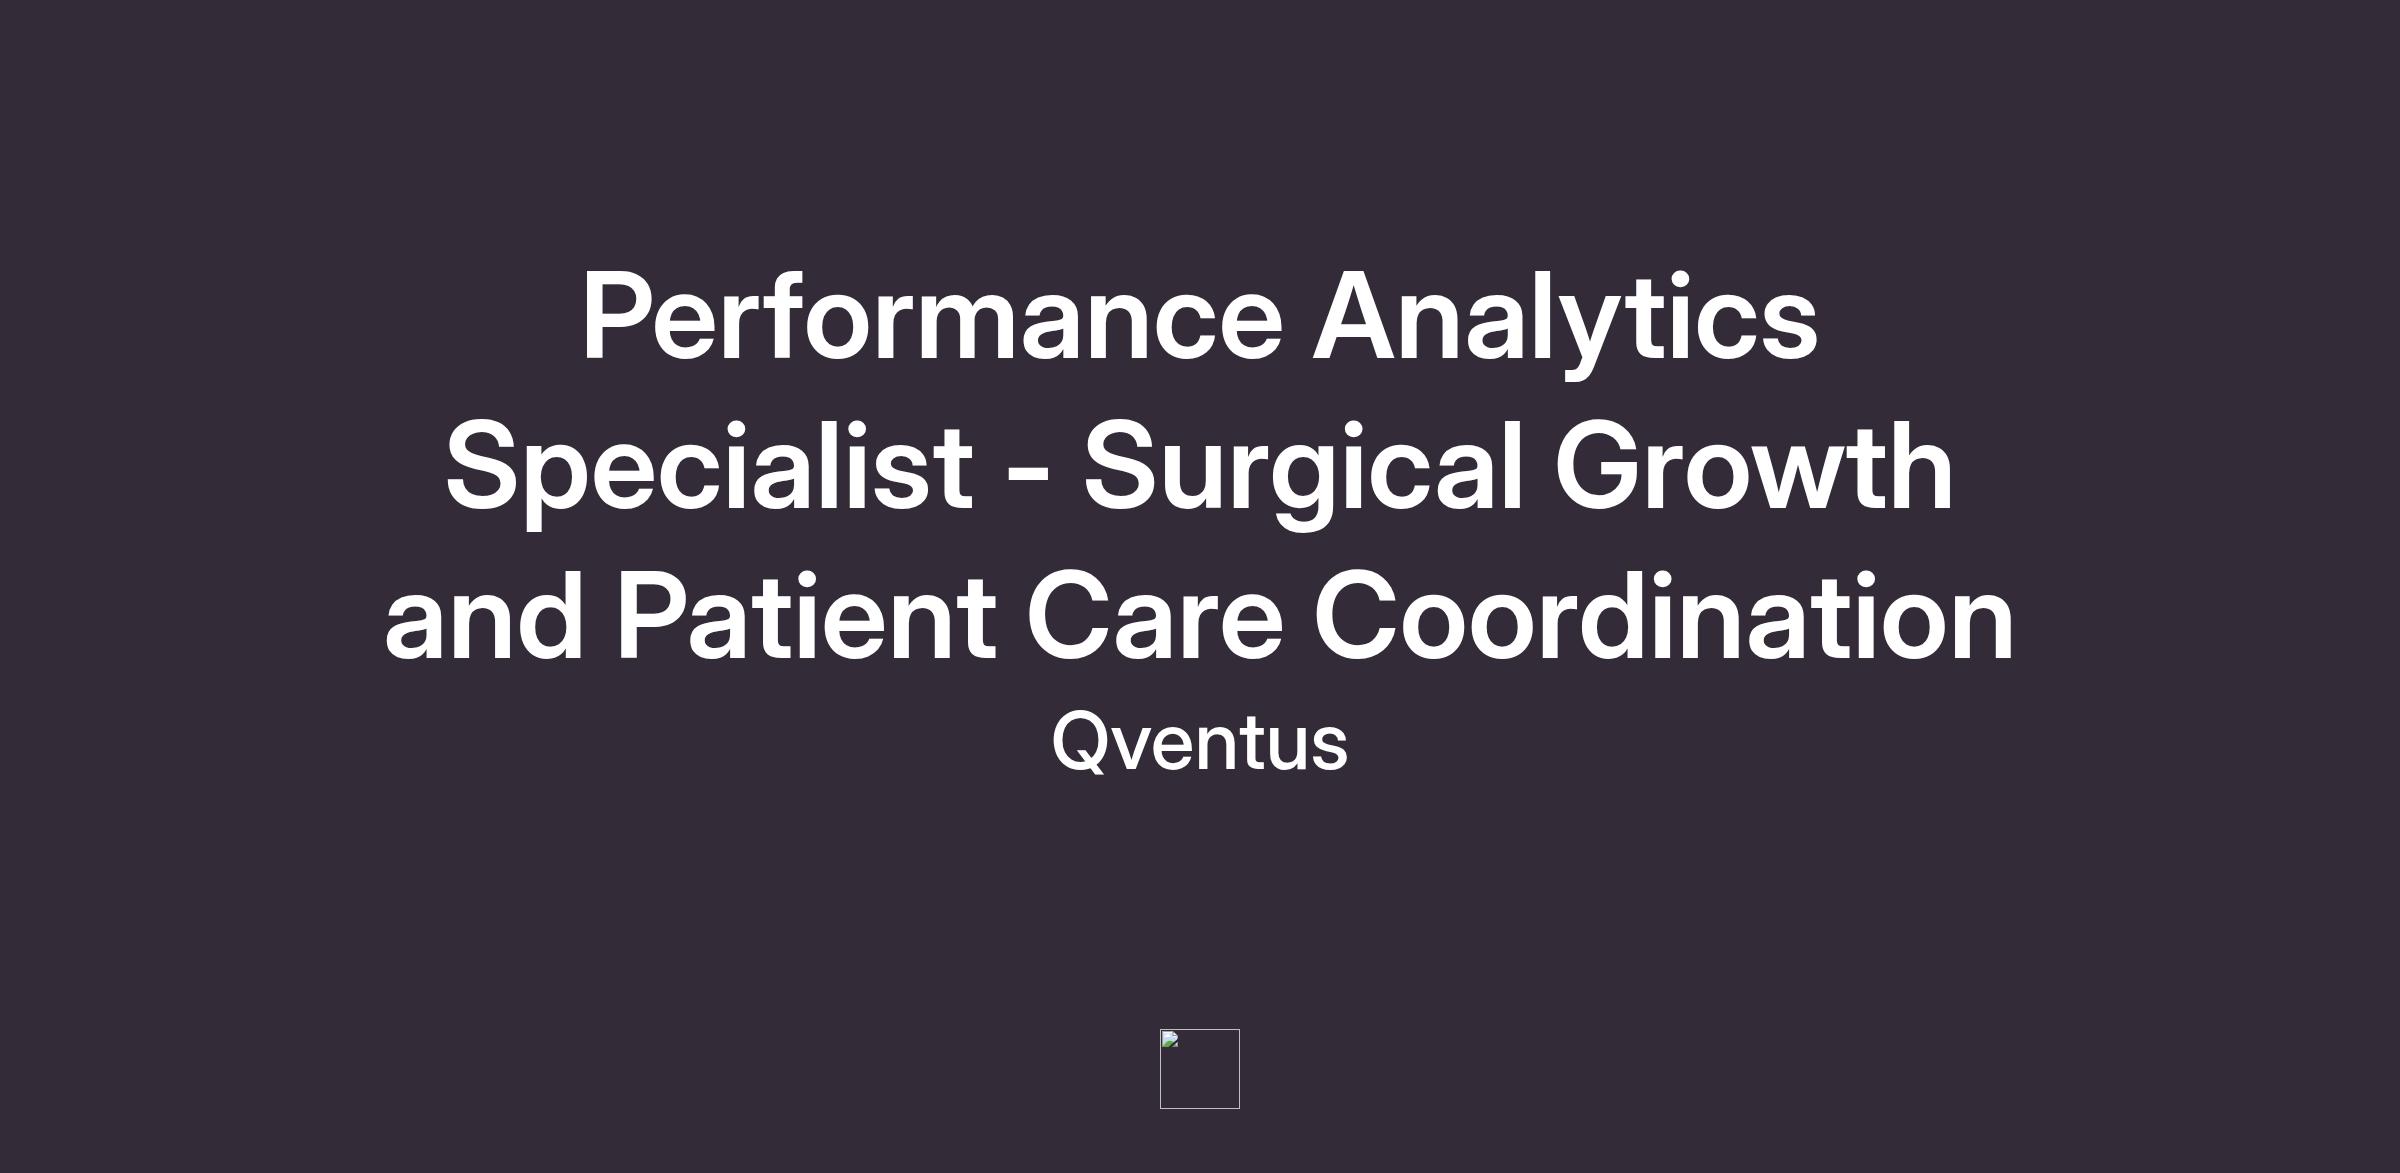The image size is (2400, 1173).
Task: Select the word Patient in the heading
Action: point(806,617)
